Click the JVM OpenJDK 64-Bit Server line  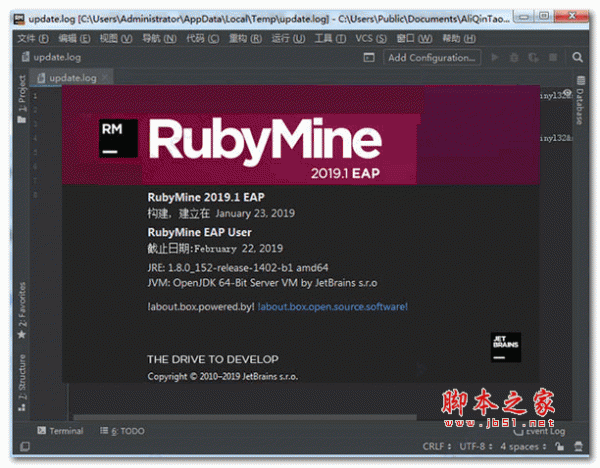click(262, 283)
